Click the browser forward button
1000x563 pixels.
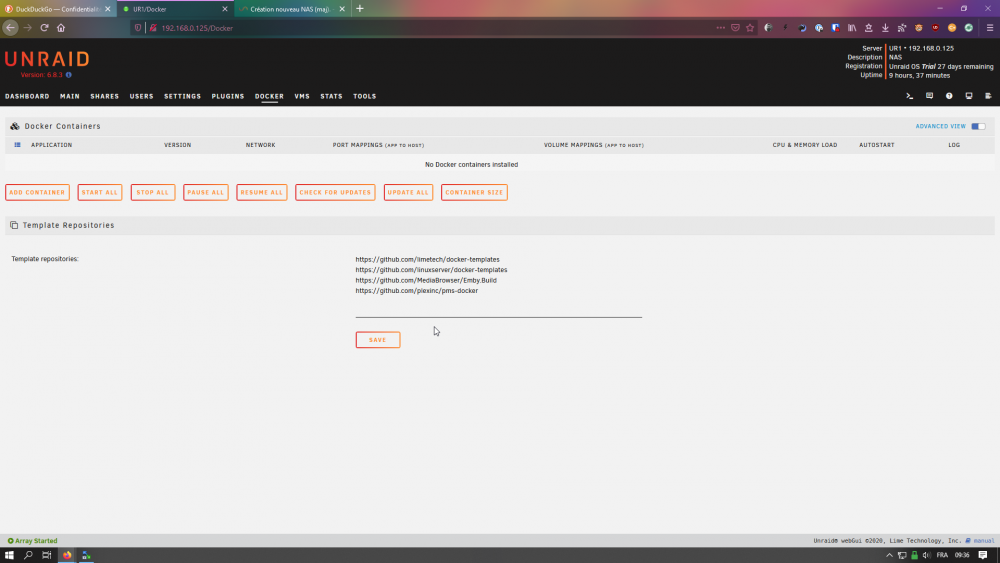coord(27,27)
